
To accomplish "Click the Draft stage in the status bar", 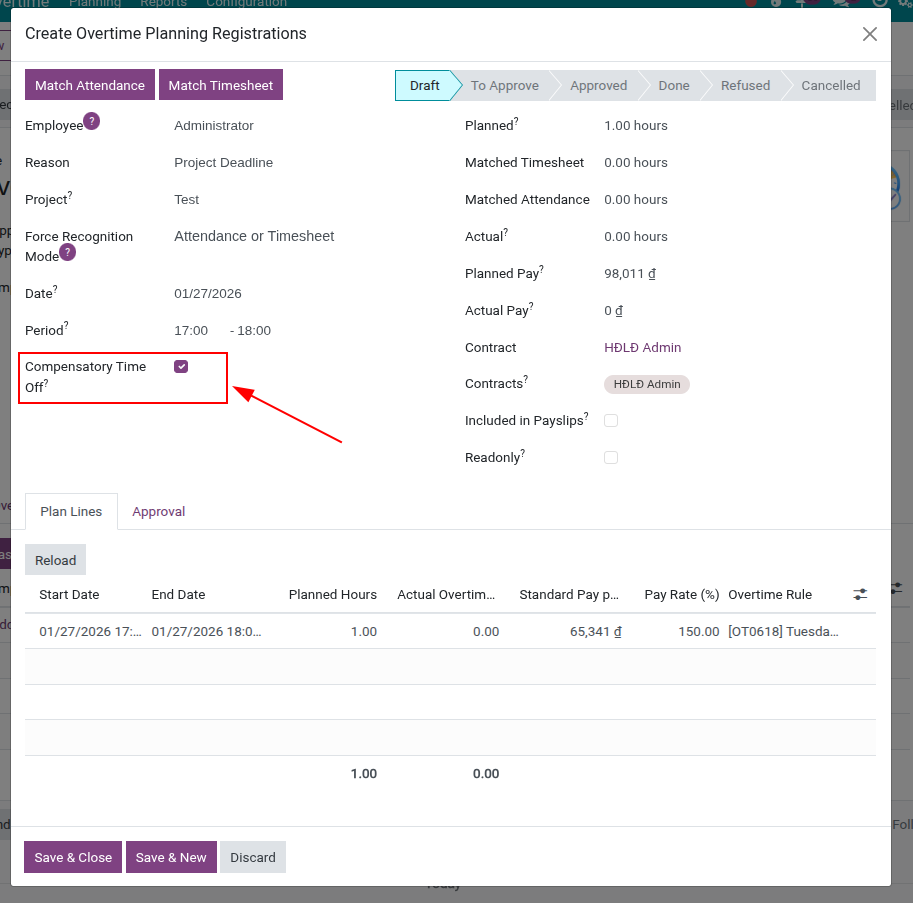I will [424, 85].
